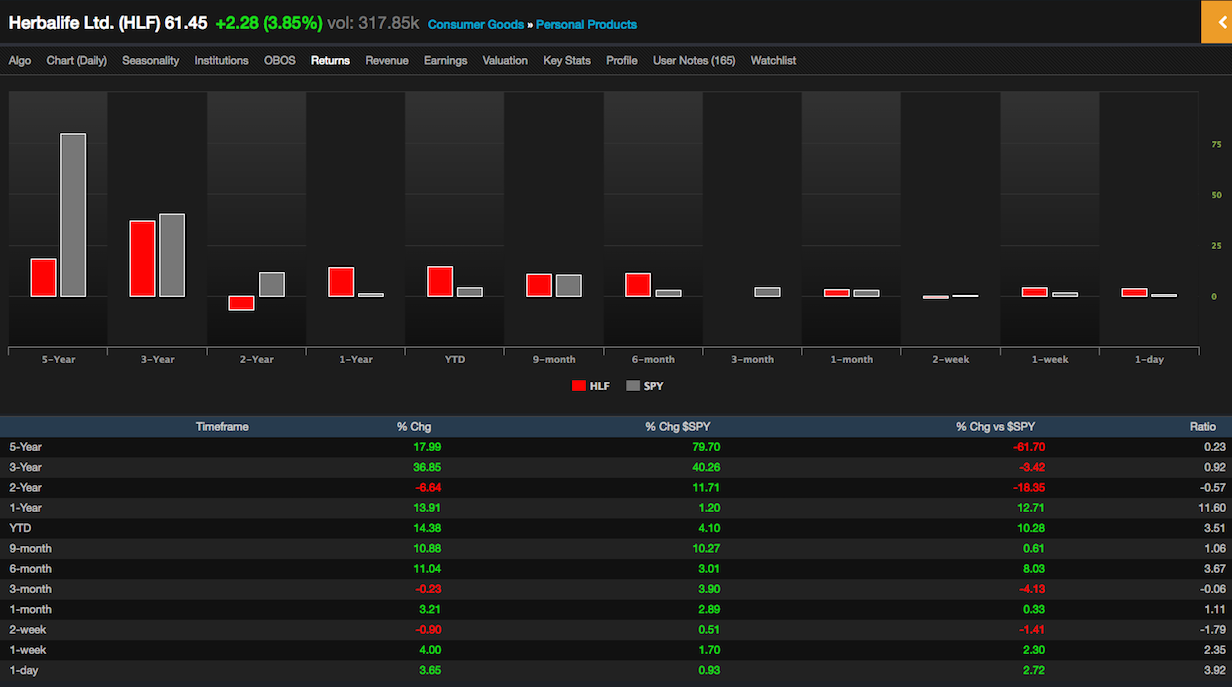
Task: Click the 3.92 ratio in 1-day row
Action: pyautogui.click(x=1215, y=670)
